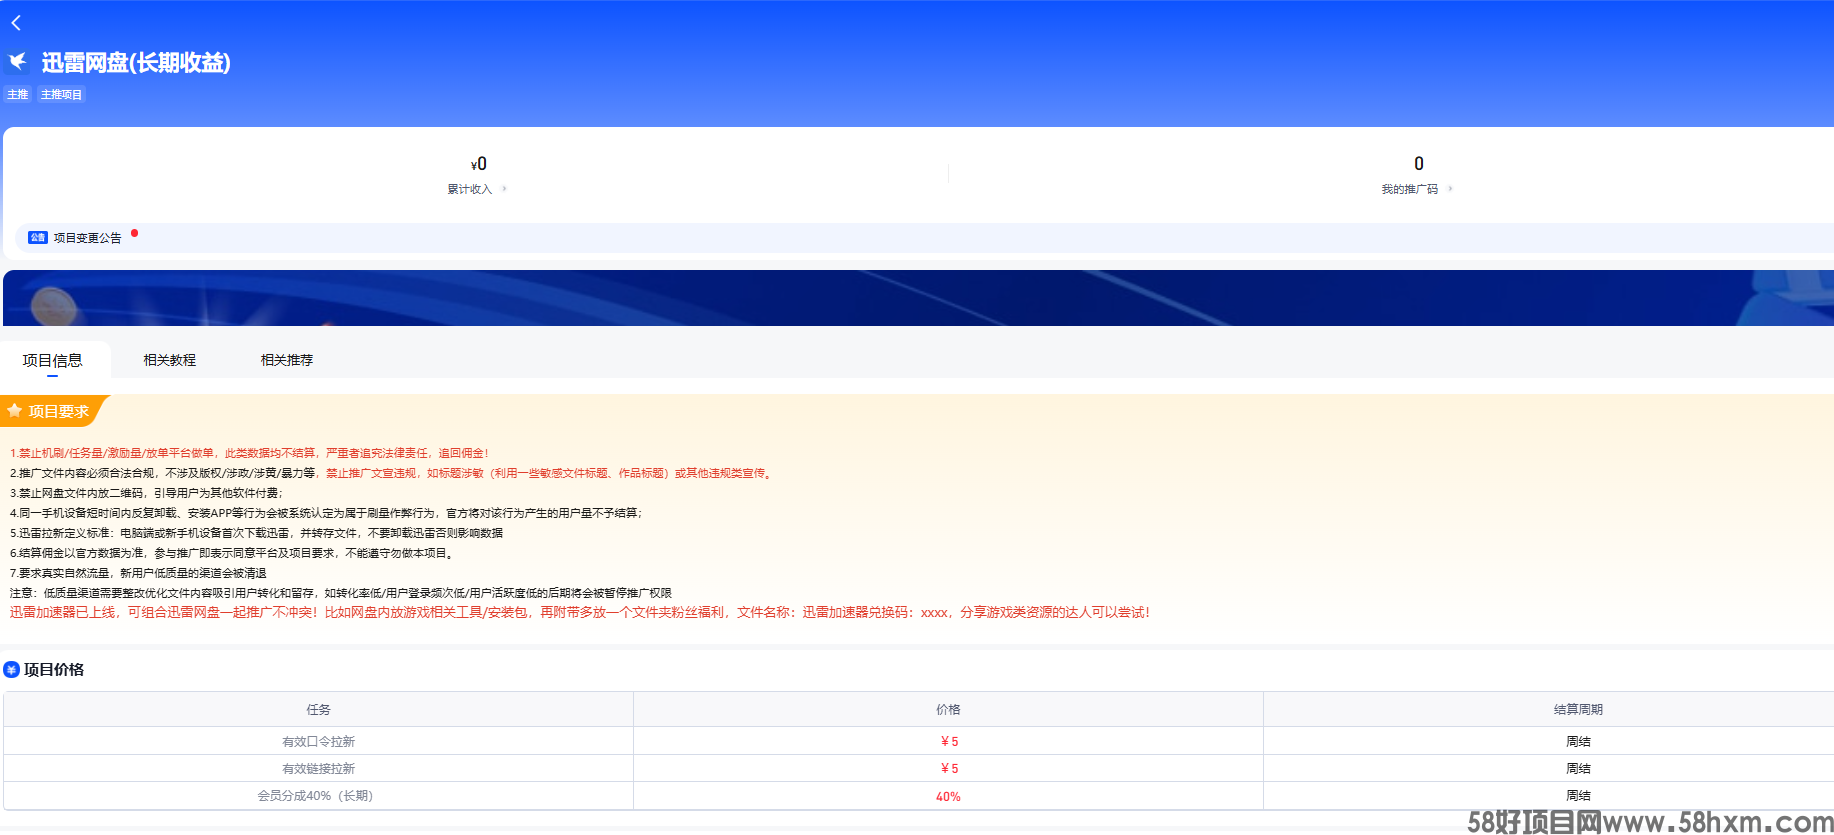Click the 结算周期 column header
This screenshot has height=835, width=1834.
pos(1578,709)
